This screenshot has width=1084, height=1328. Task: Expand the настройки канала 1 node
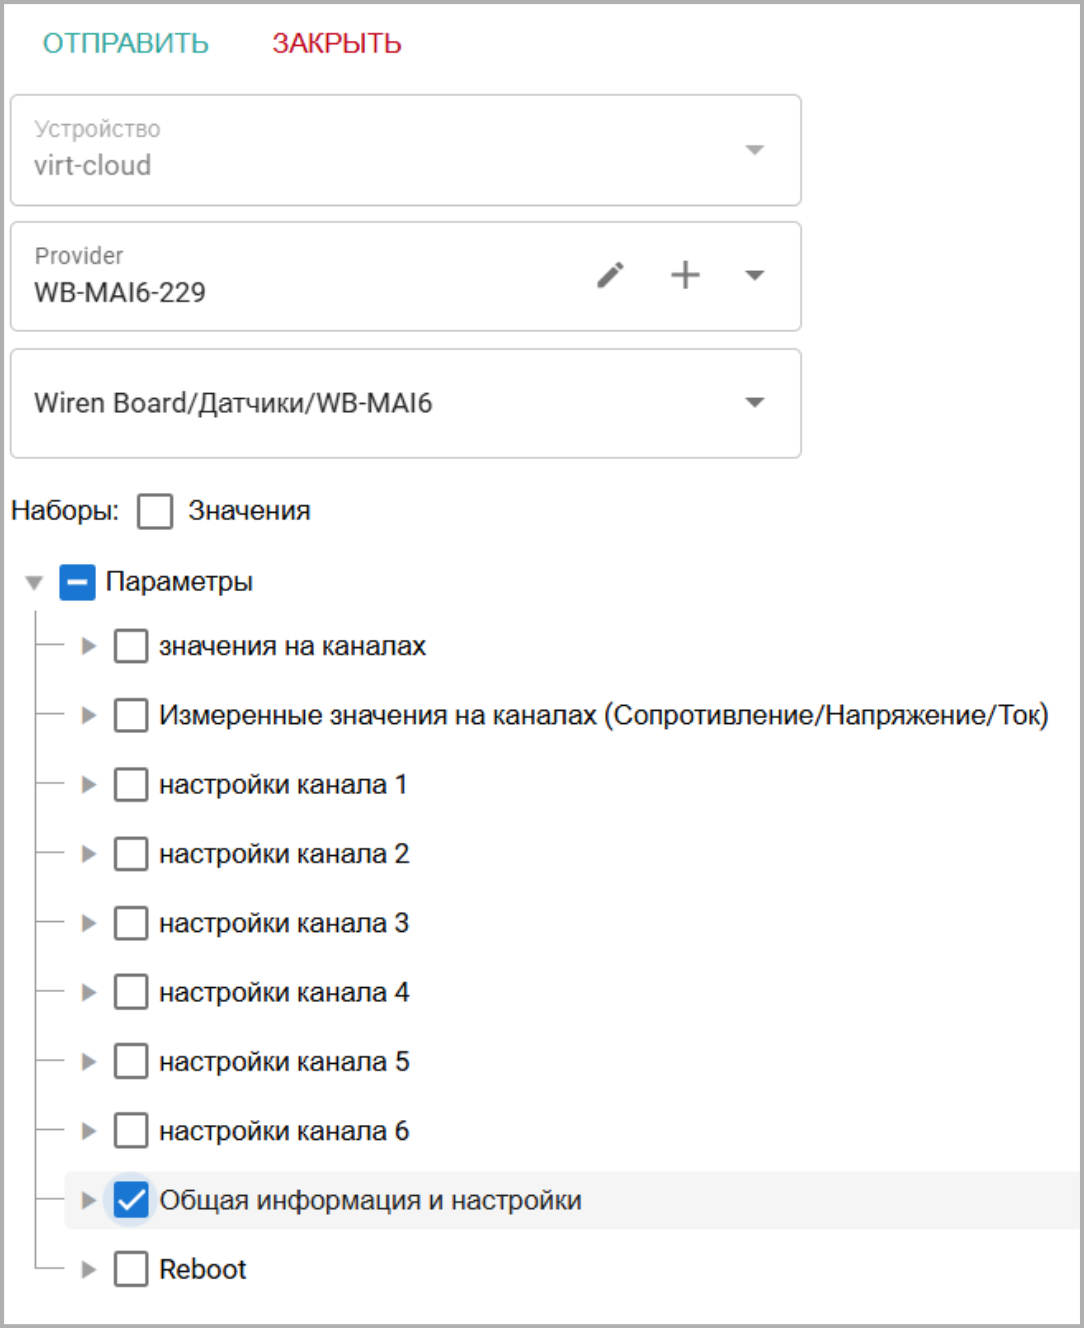coord(89,785)
